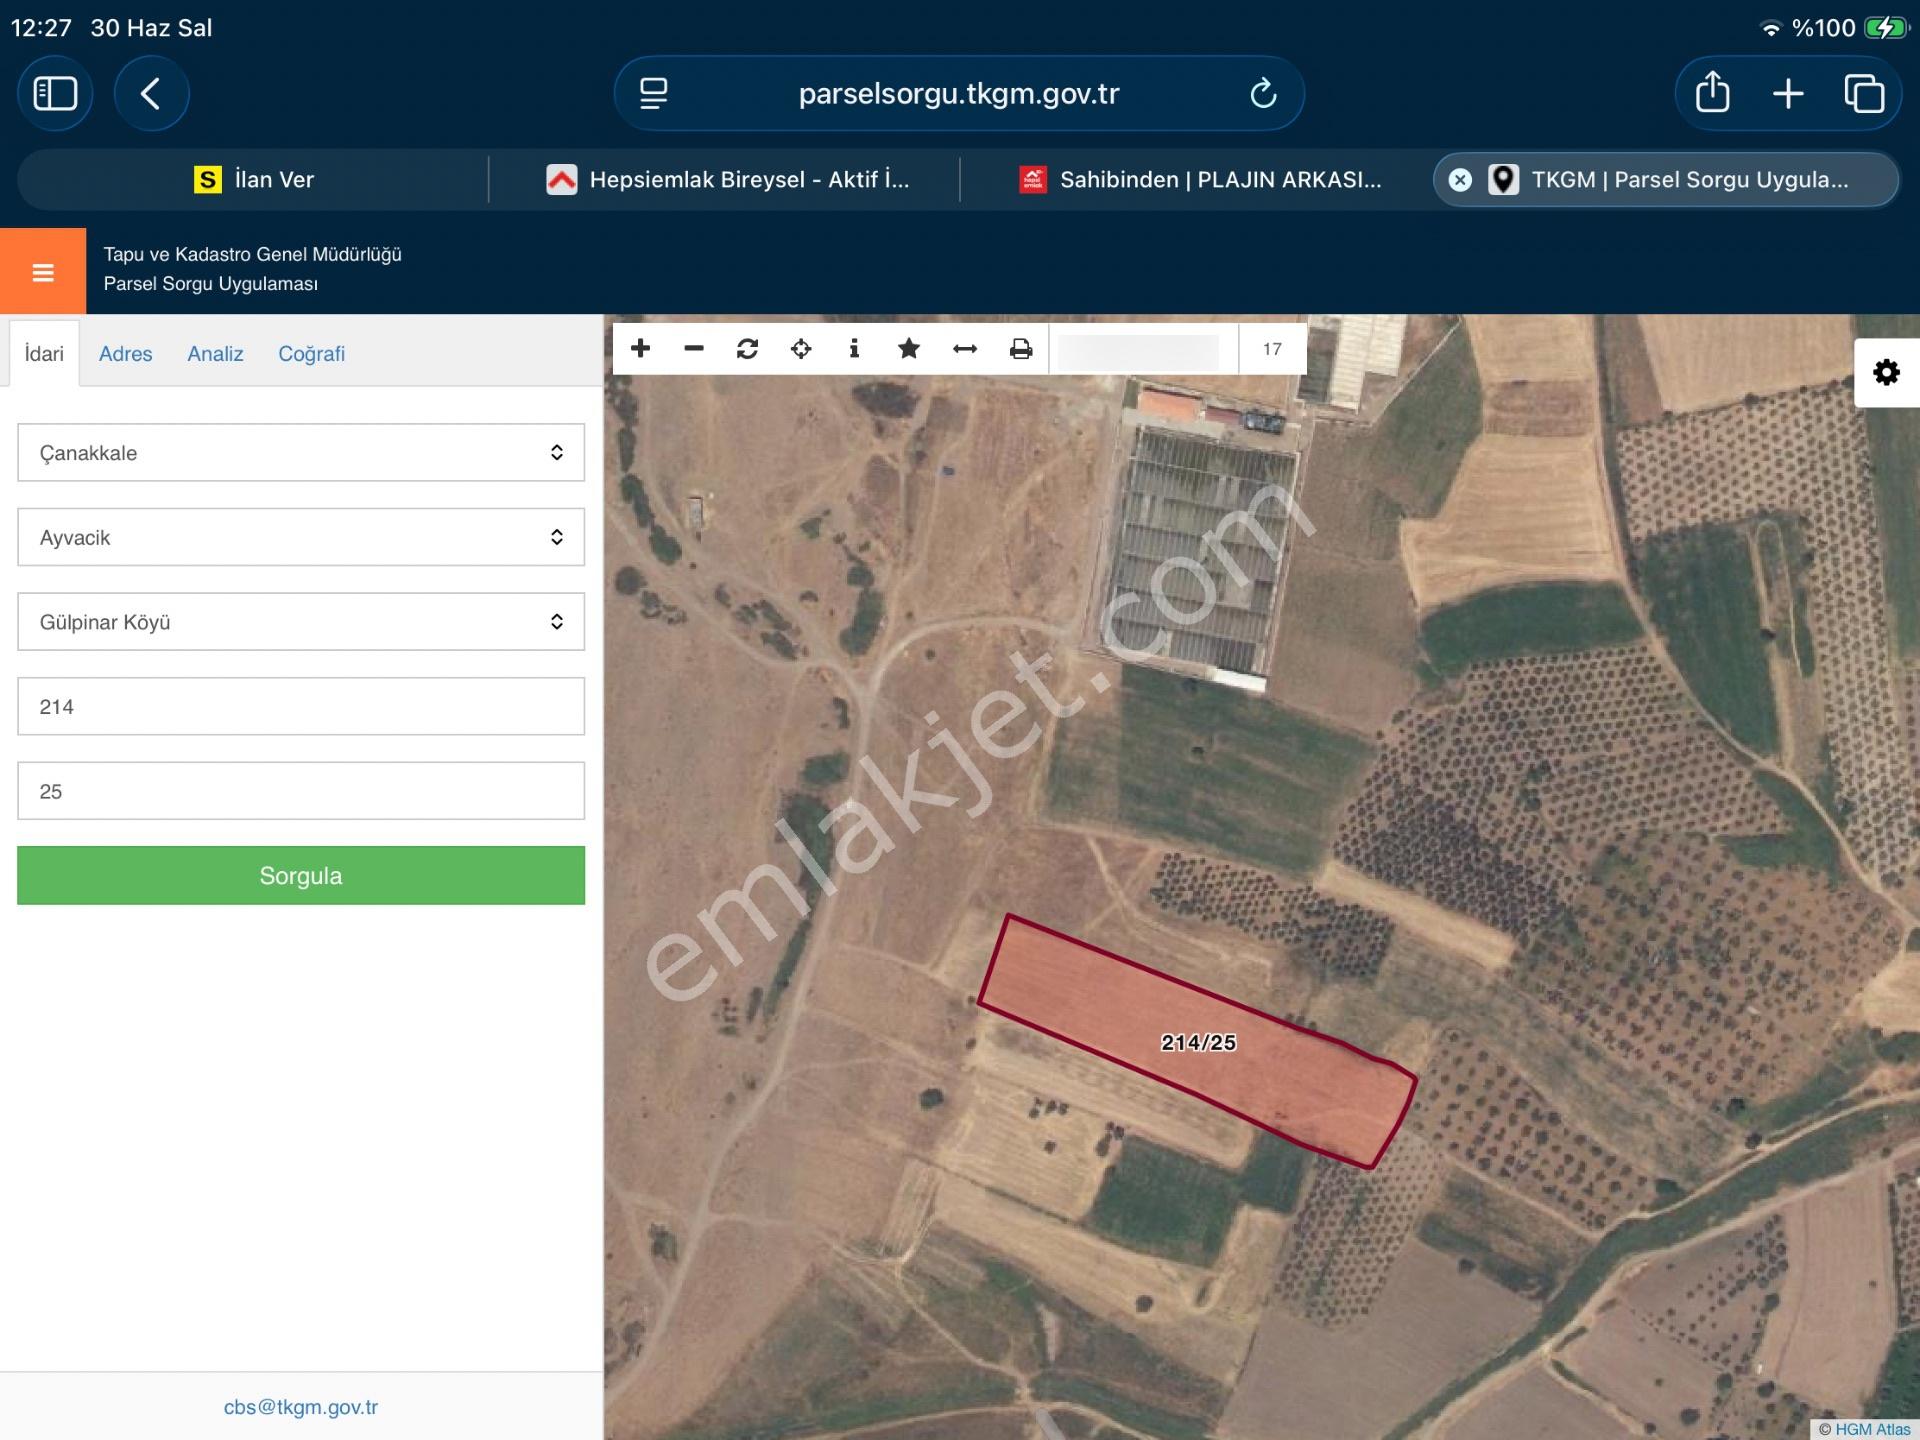Open Safari sidebar panel icon
Image resolution: width=1920 pixels, height=1440 pixels.
click(55, 94)
